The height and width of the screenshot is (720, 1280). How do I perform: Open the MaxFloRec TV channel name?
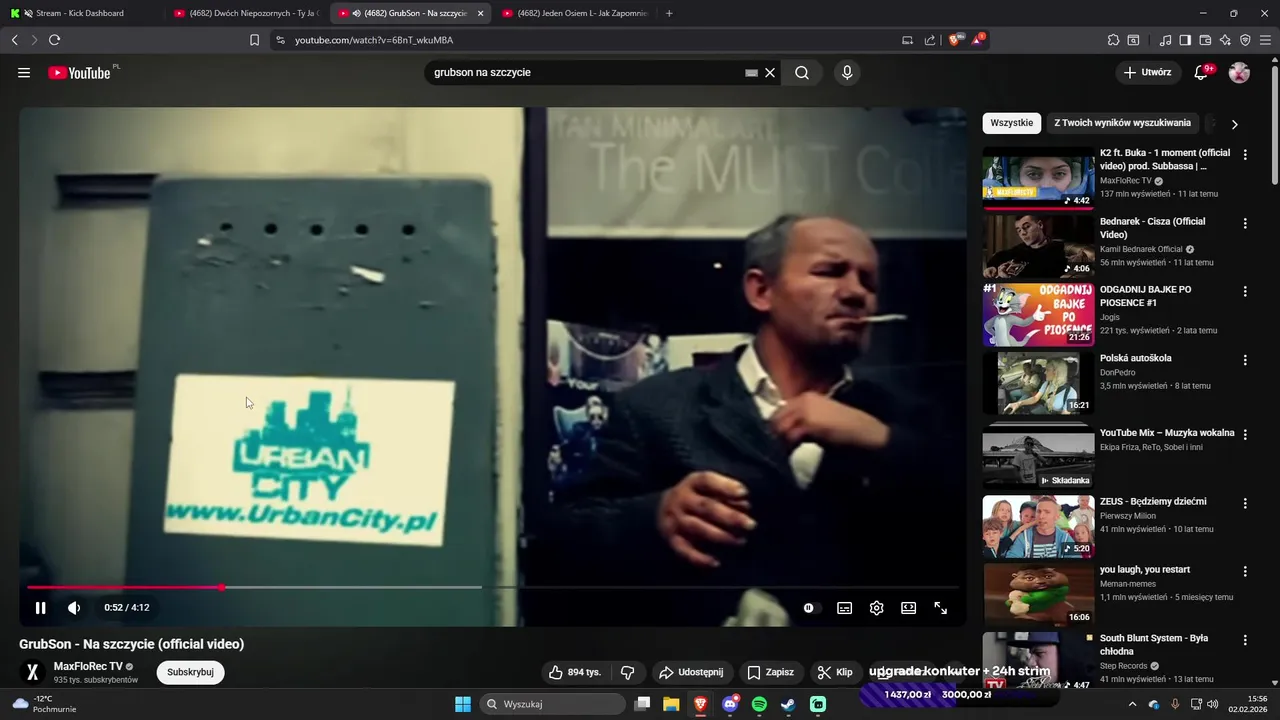coord(88,666)
